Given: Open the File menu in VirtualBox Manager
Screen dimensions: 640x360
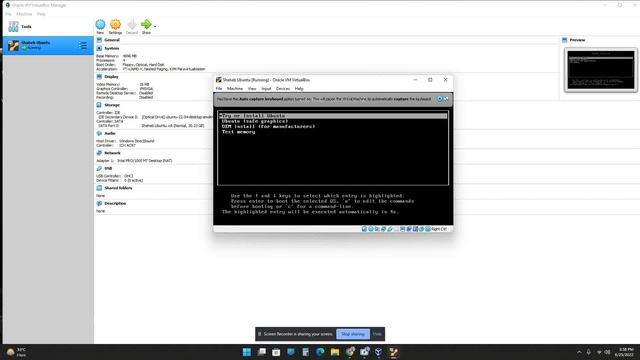Looking at the screenshot, I should pyautogui.click(x=8, y=14).
